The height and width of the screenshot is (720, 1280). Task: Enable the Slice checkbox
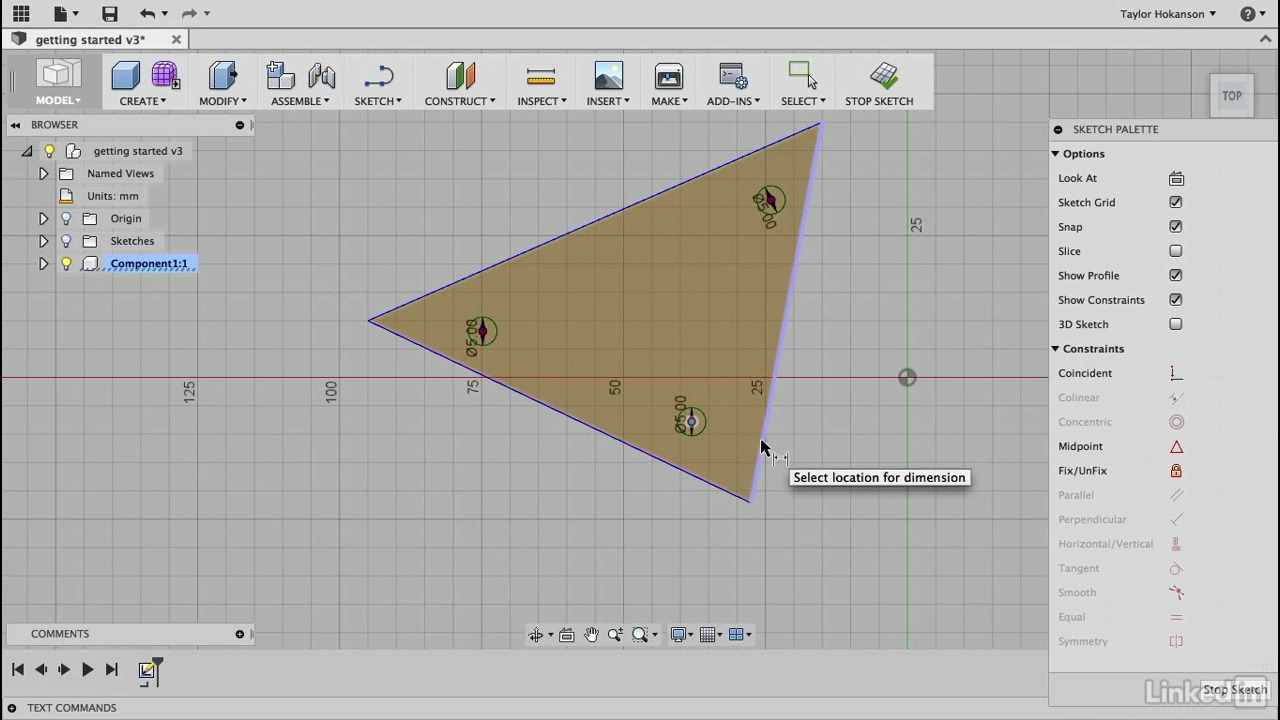pos(1176,252)
